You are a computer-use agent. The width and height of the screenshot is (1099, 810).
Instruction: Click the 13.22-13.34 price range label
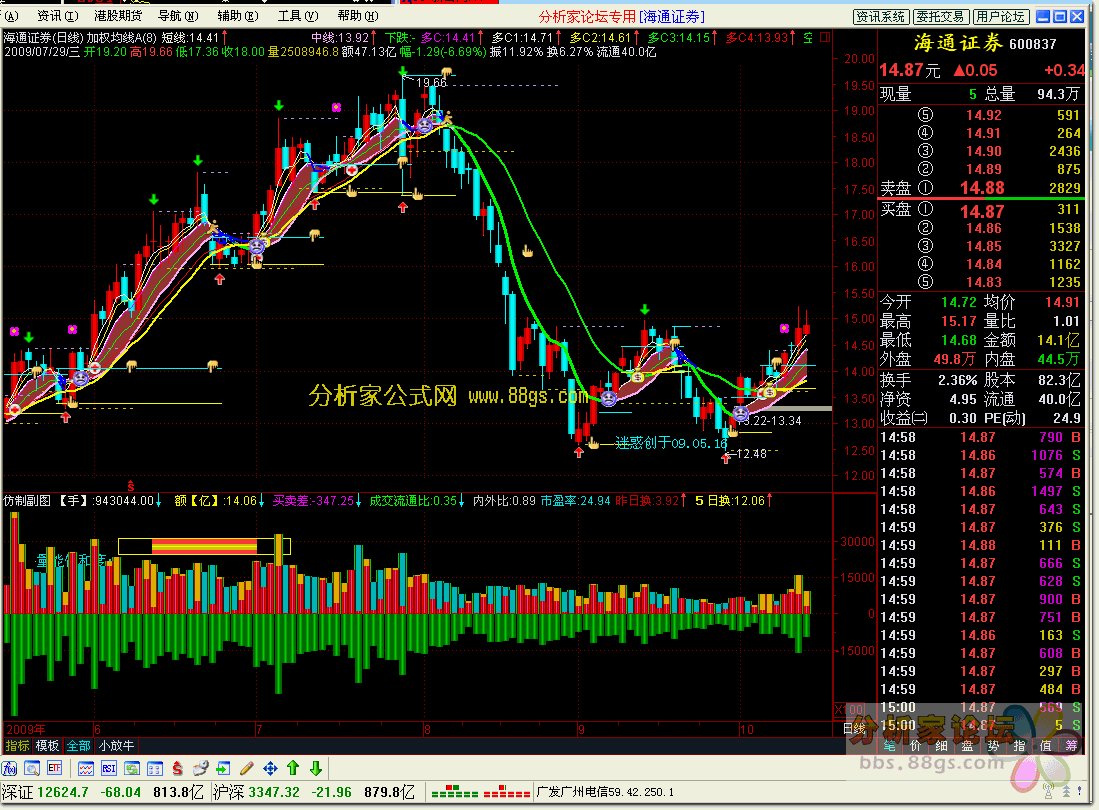tap(770, 420)
